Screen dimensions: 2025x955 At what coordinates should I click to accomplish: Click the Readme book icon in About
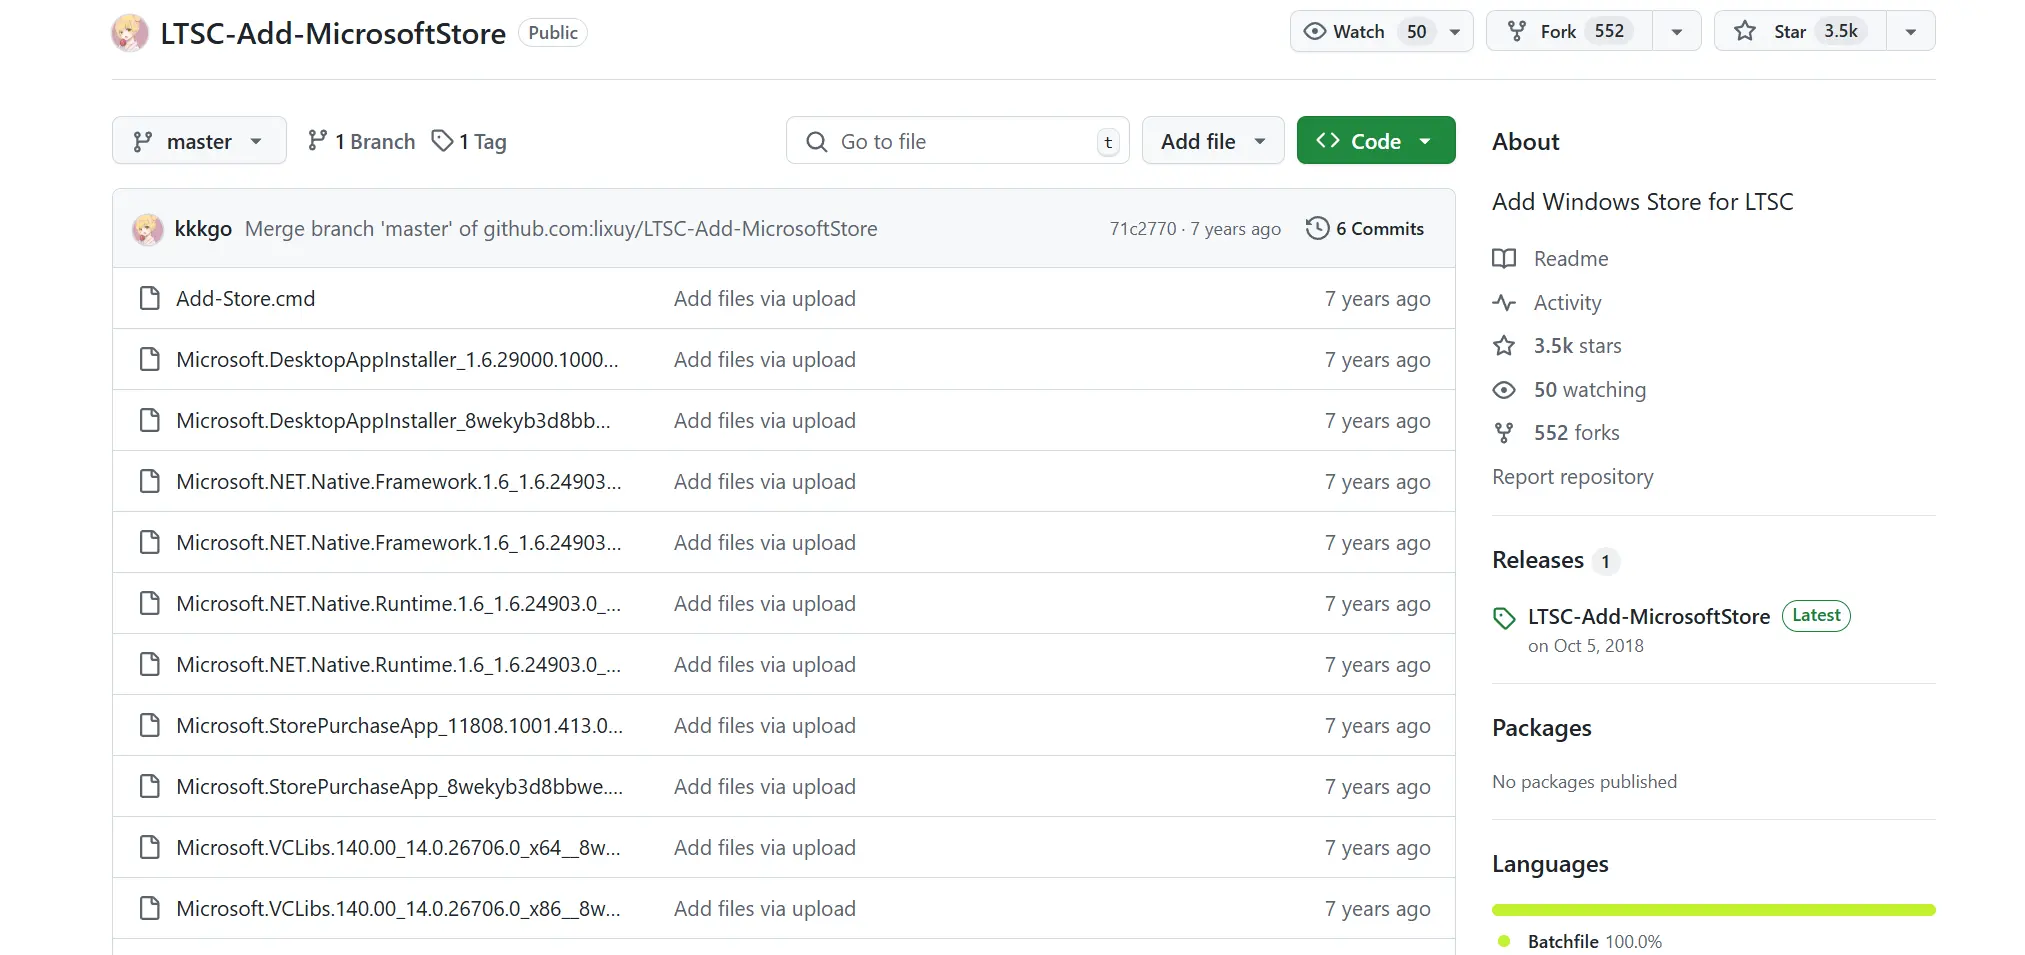coord(1504,259)
